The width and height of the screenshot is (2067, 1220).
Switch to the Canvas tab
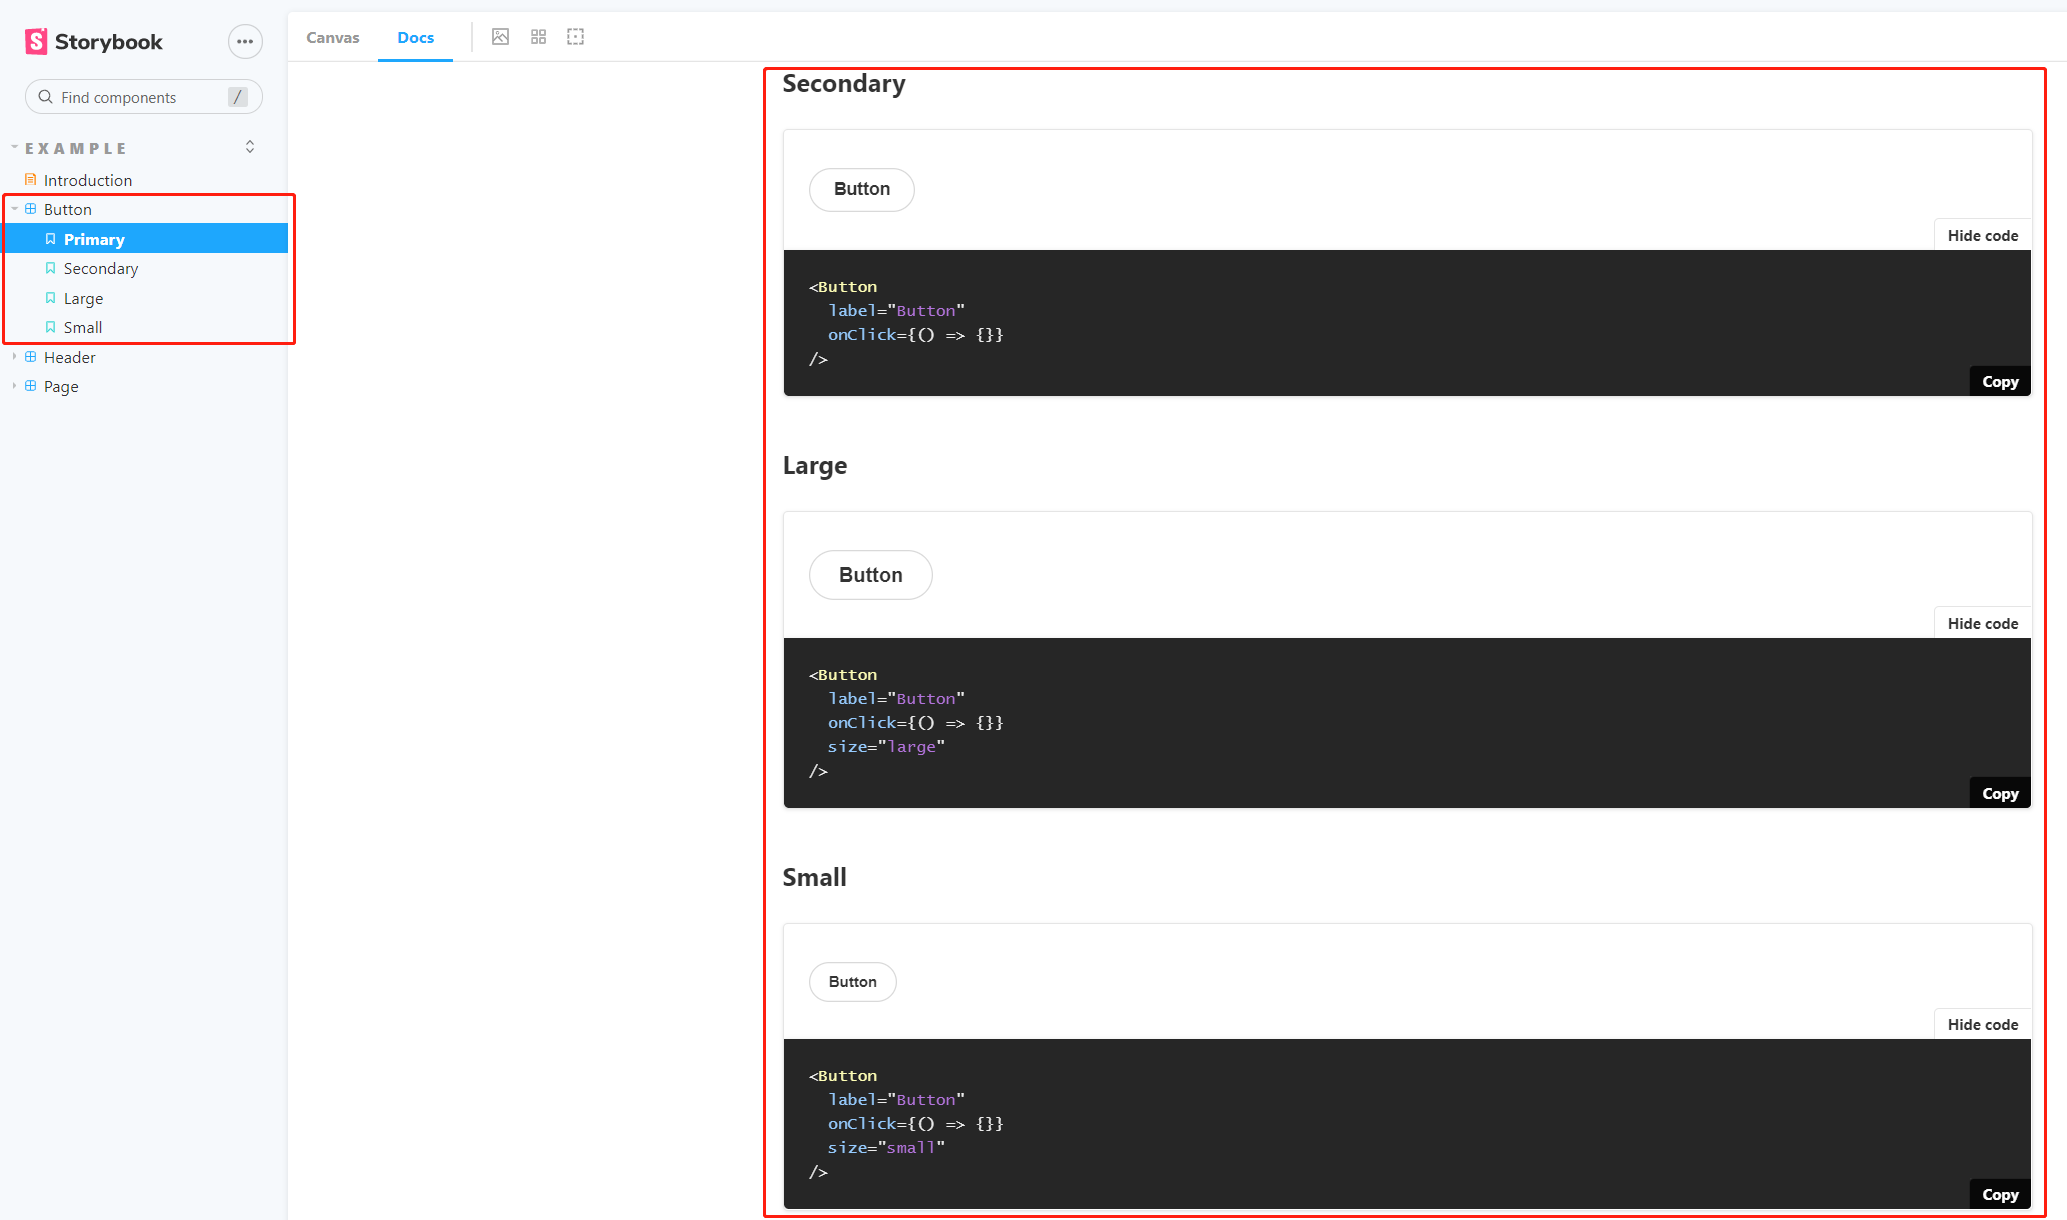coord(332,37)
